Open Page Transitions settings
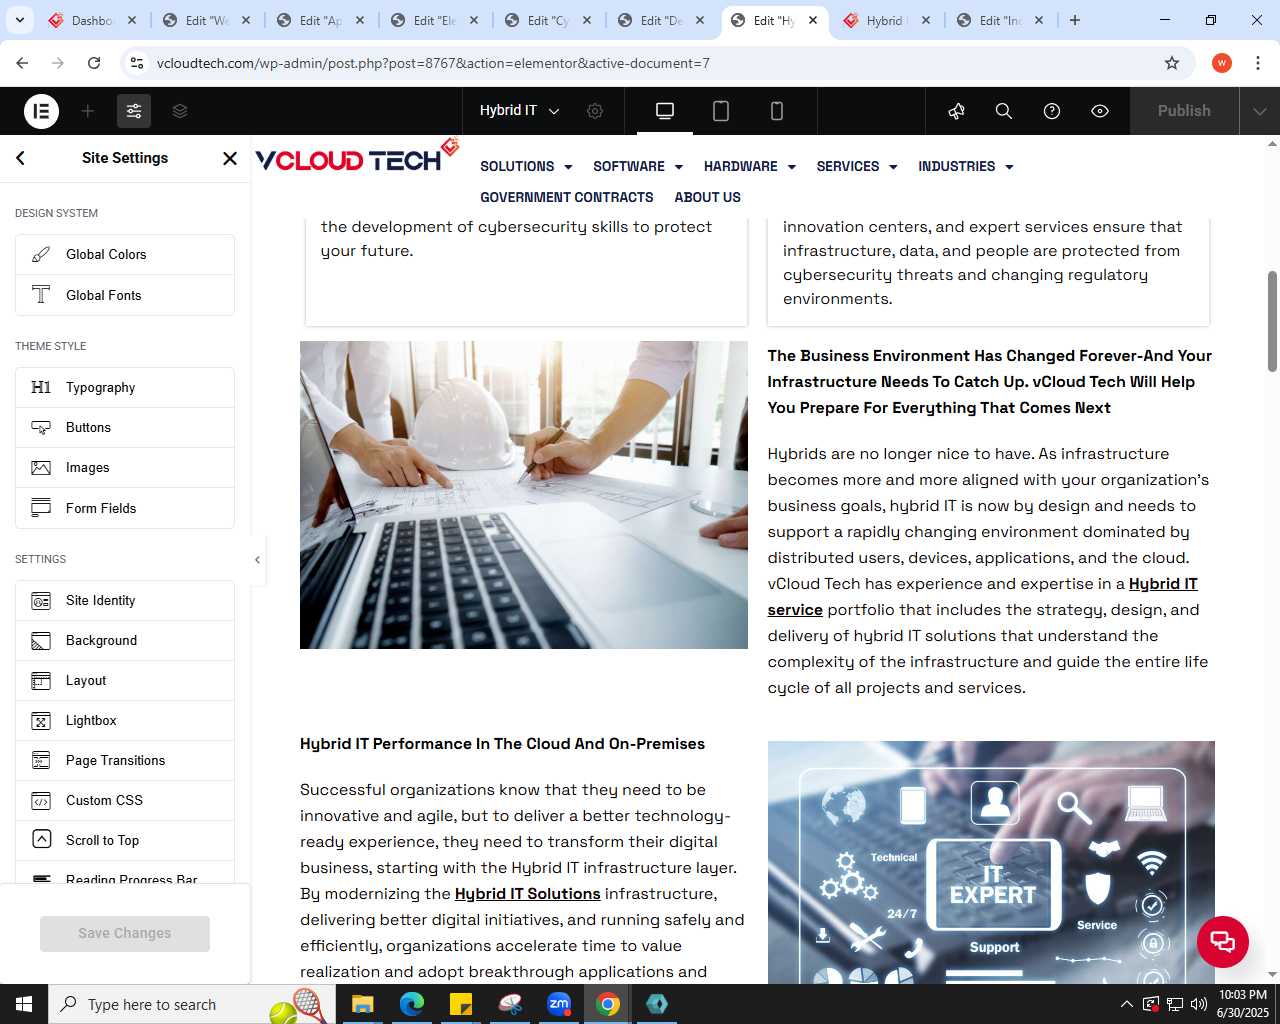The image size is (1280, 1024). tap(125, 760)
